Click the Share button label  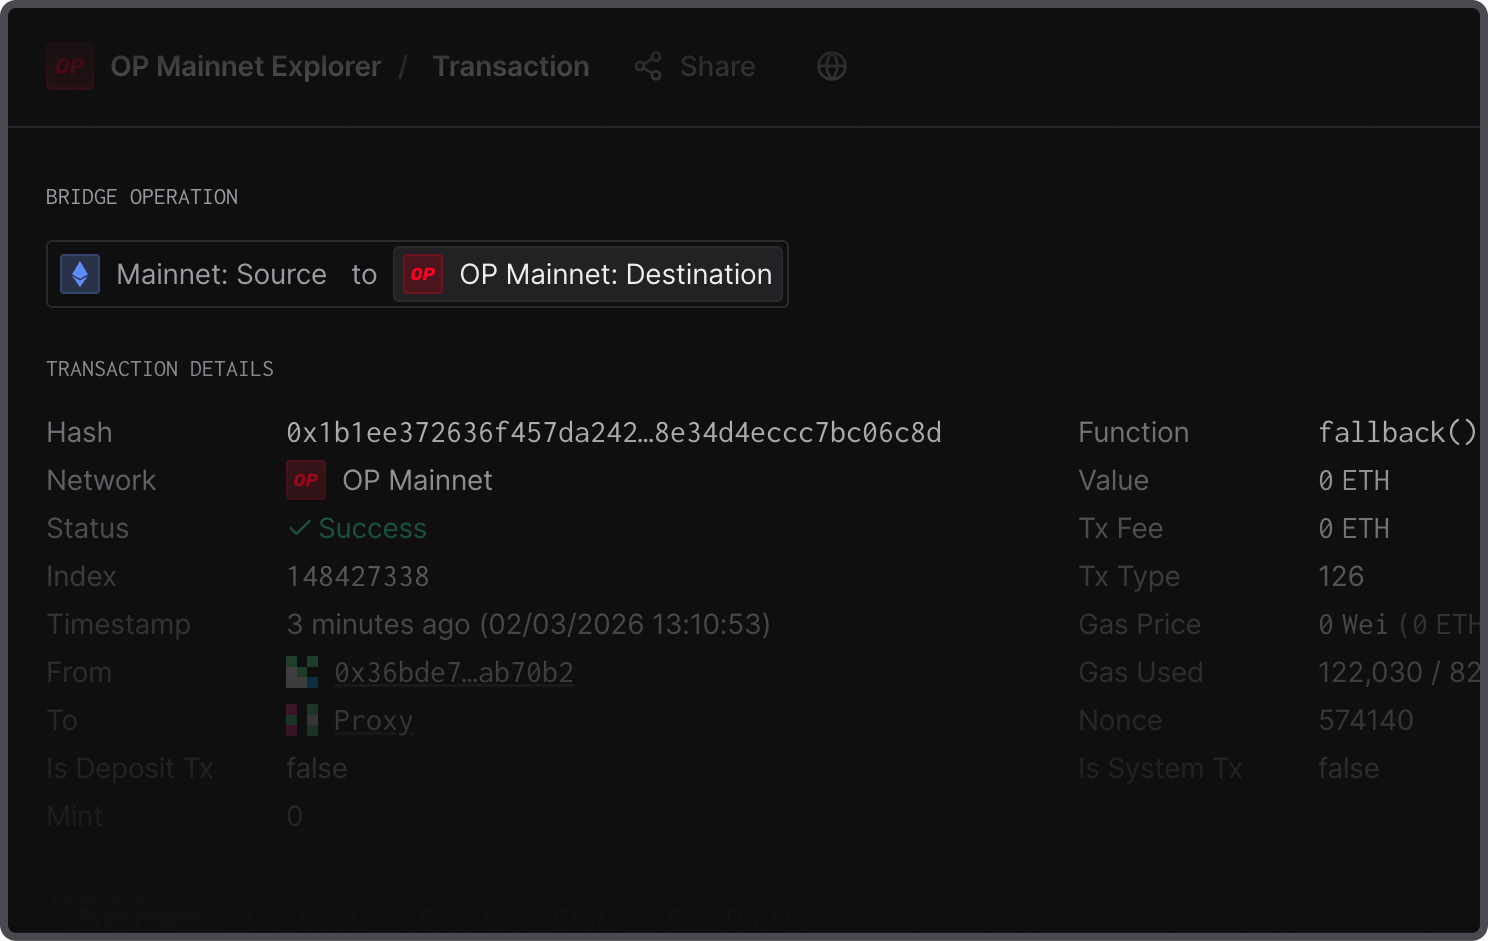tap(718, 66)
